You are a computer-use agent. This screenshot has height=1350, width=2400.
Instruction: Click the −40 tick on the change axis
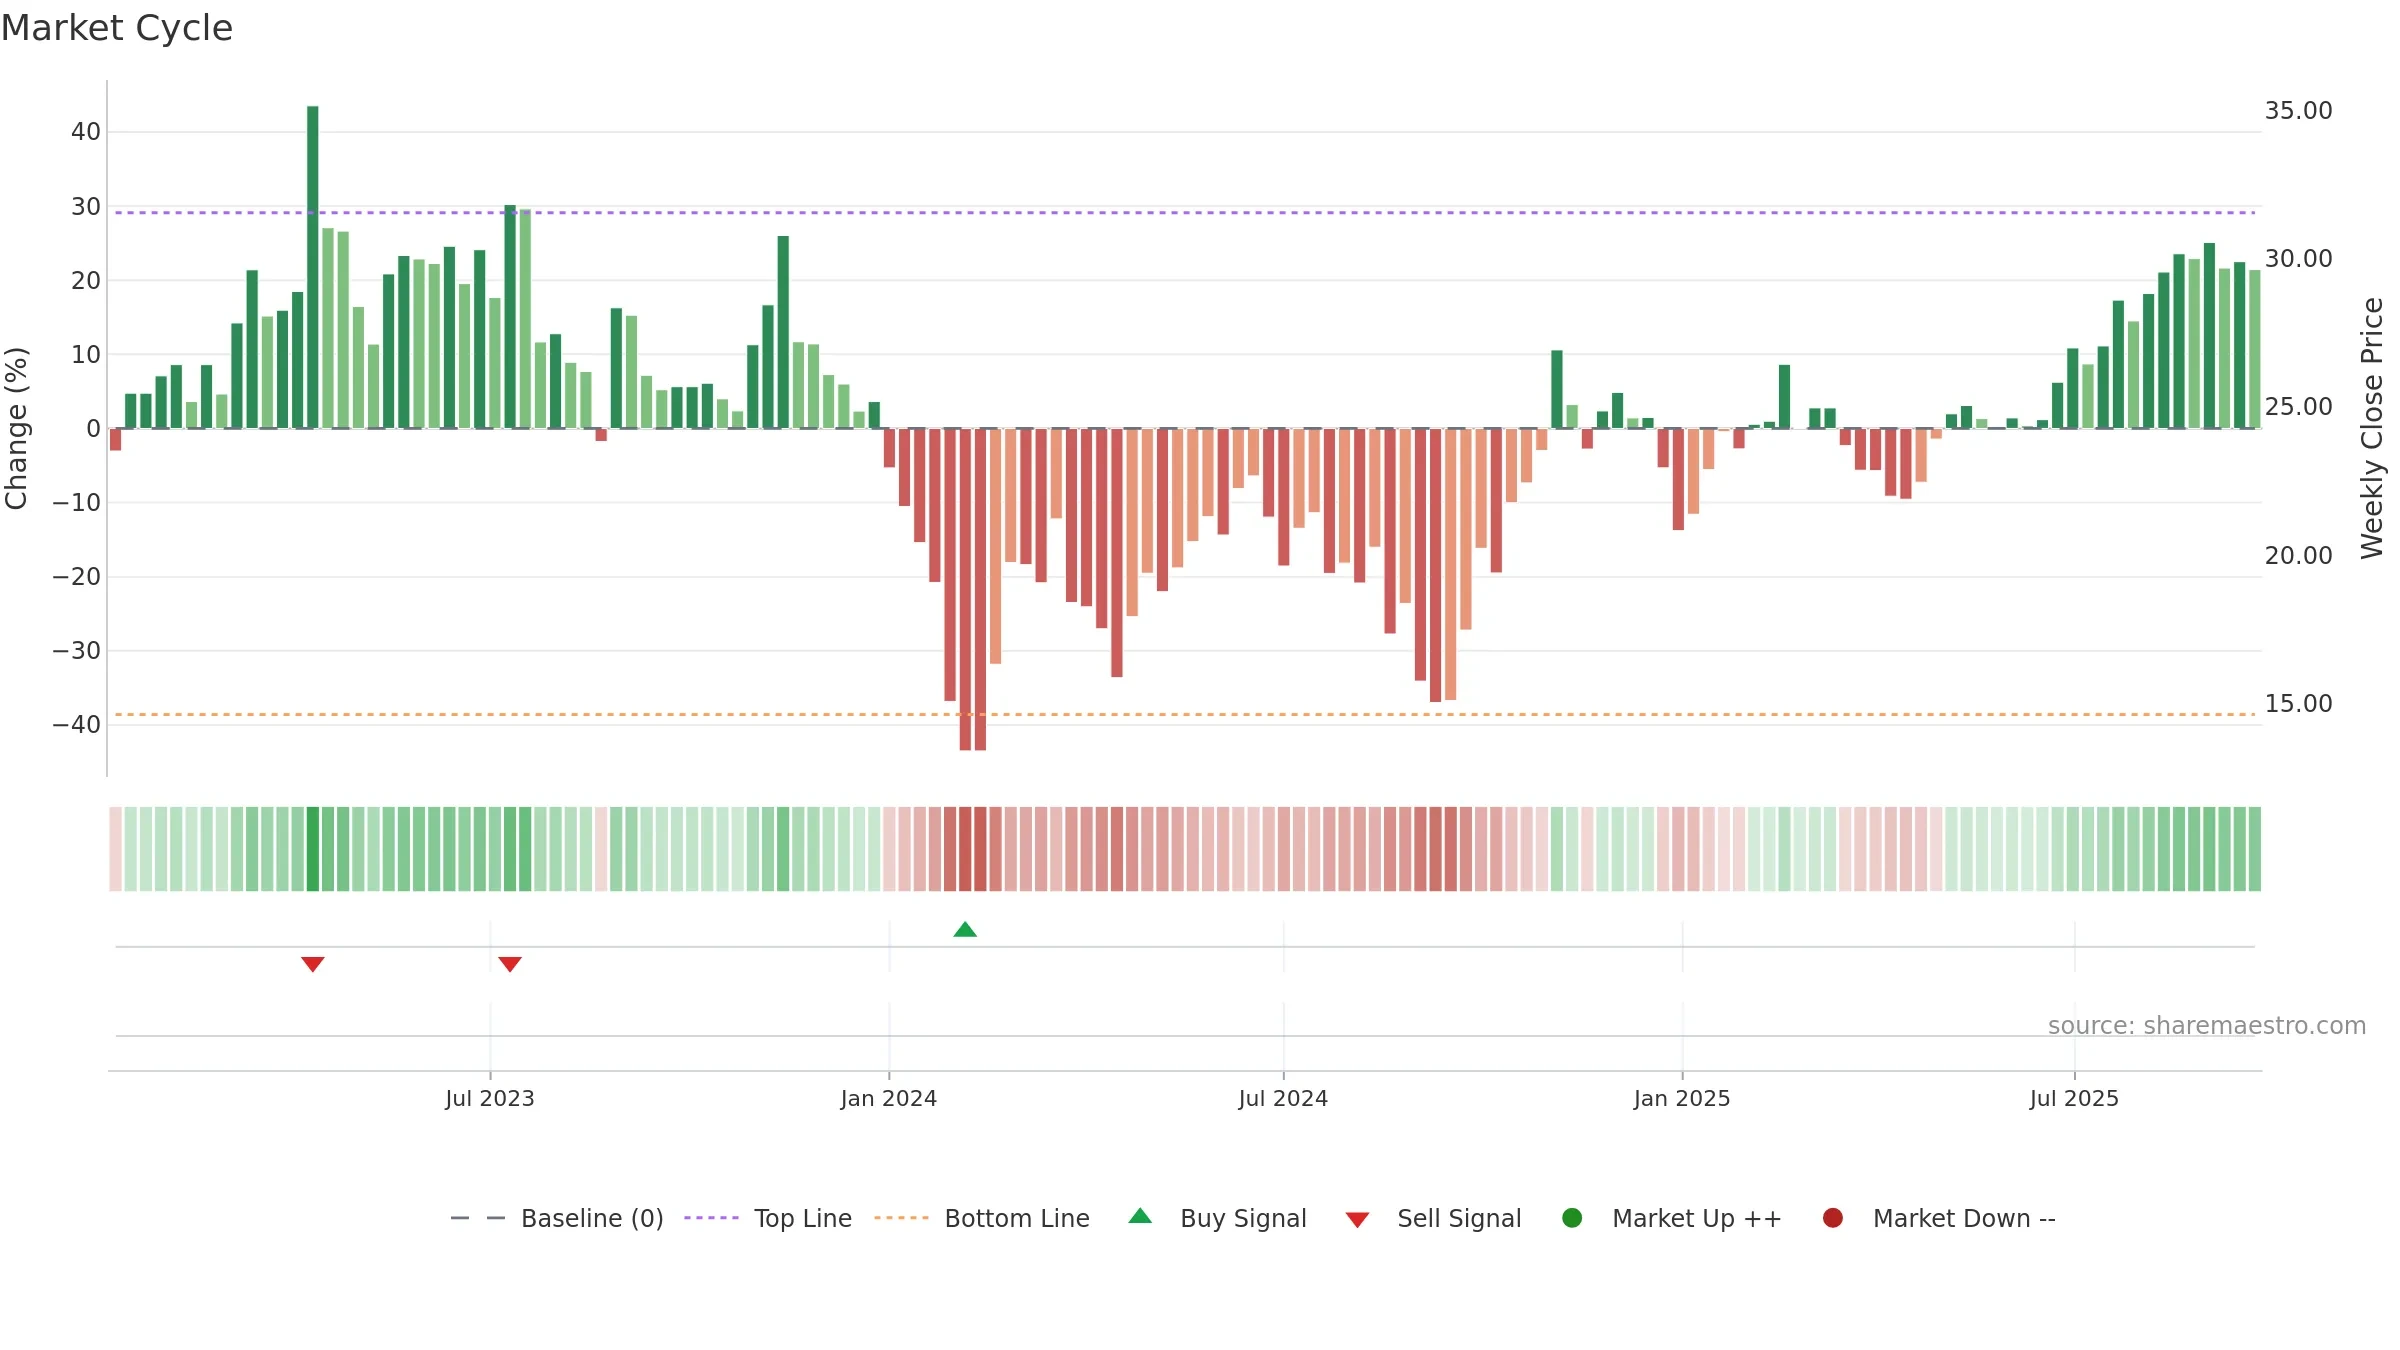(77, 724)
